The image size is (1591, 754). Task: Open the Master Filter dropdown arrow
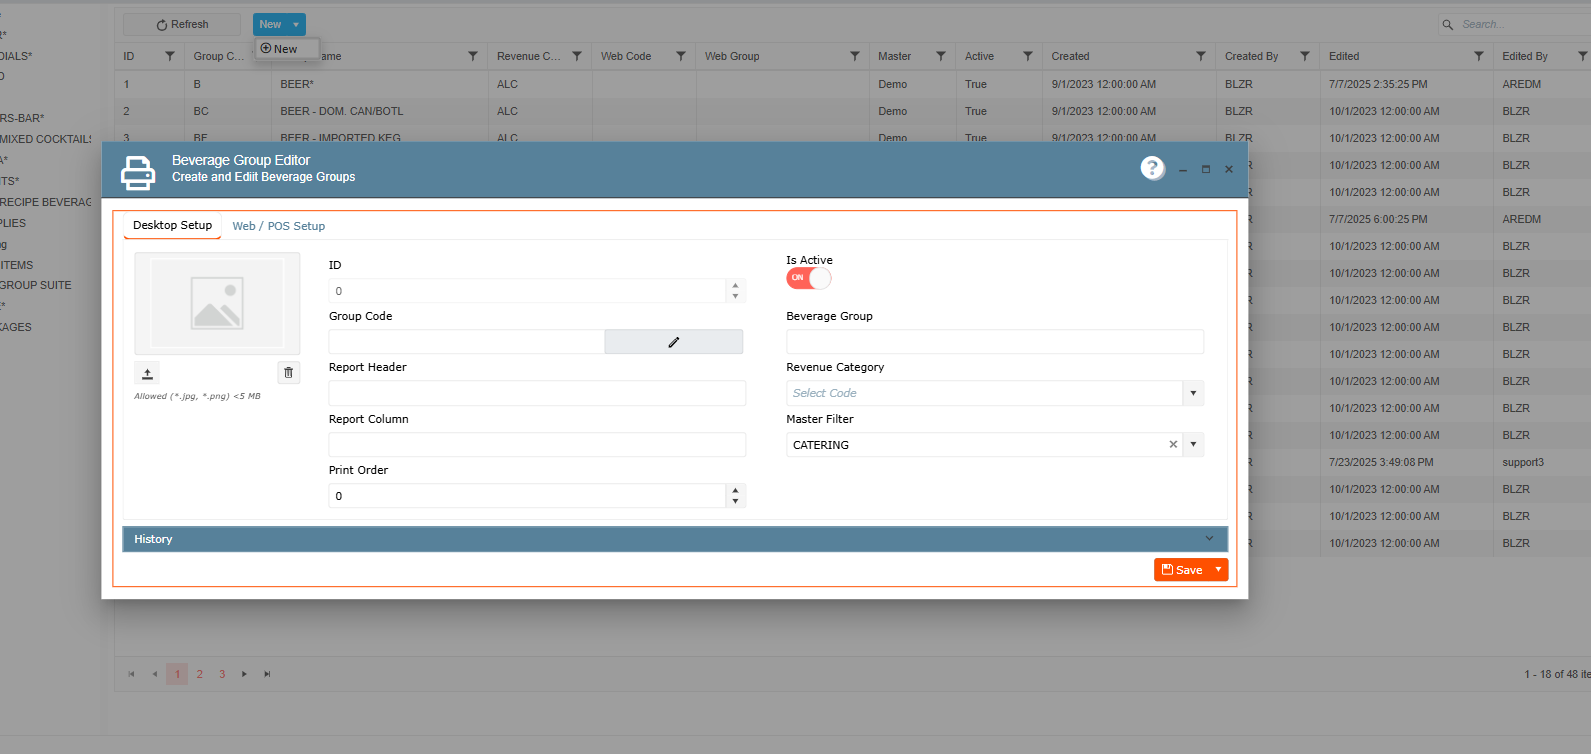(x=1193, y=445)
